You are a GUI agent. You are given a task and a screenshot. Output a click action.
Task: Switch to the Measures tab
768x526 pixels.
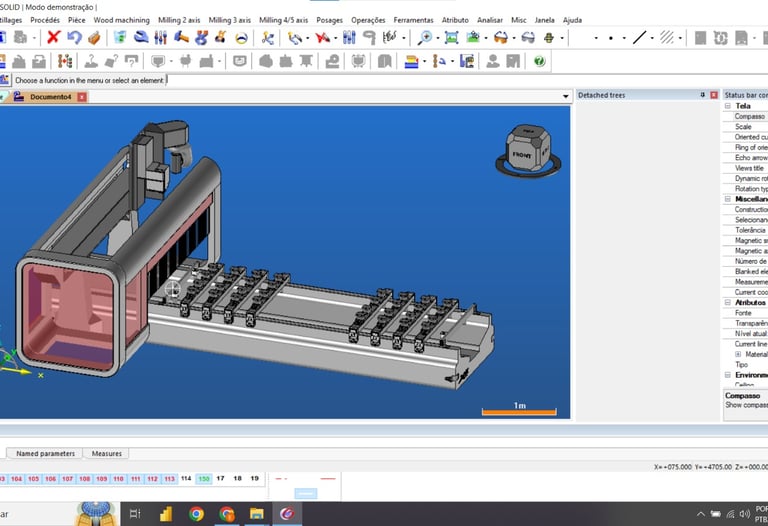click(x=106, y=453)
